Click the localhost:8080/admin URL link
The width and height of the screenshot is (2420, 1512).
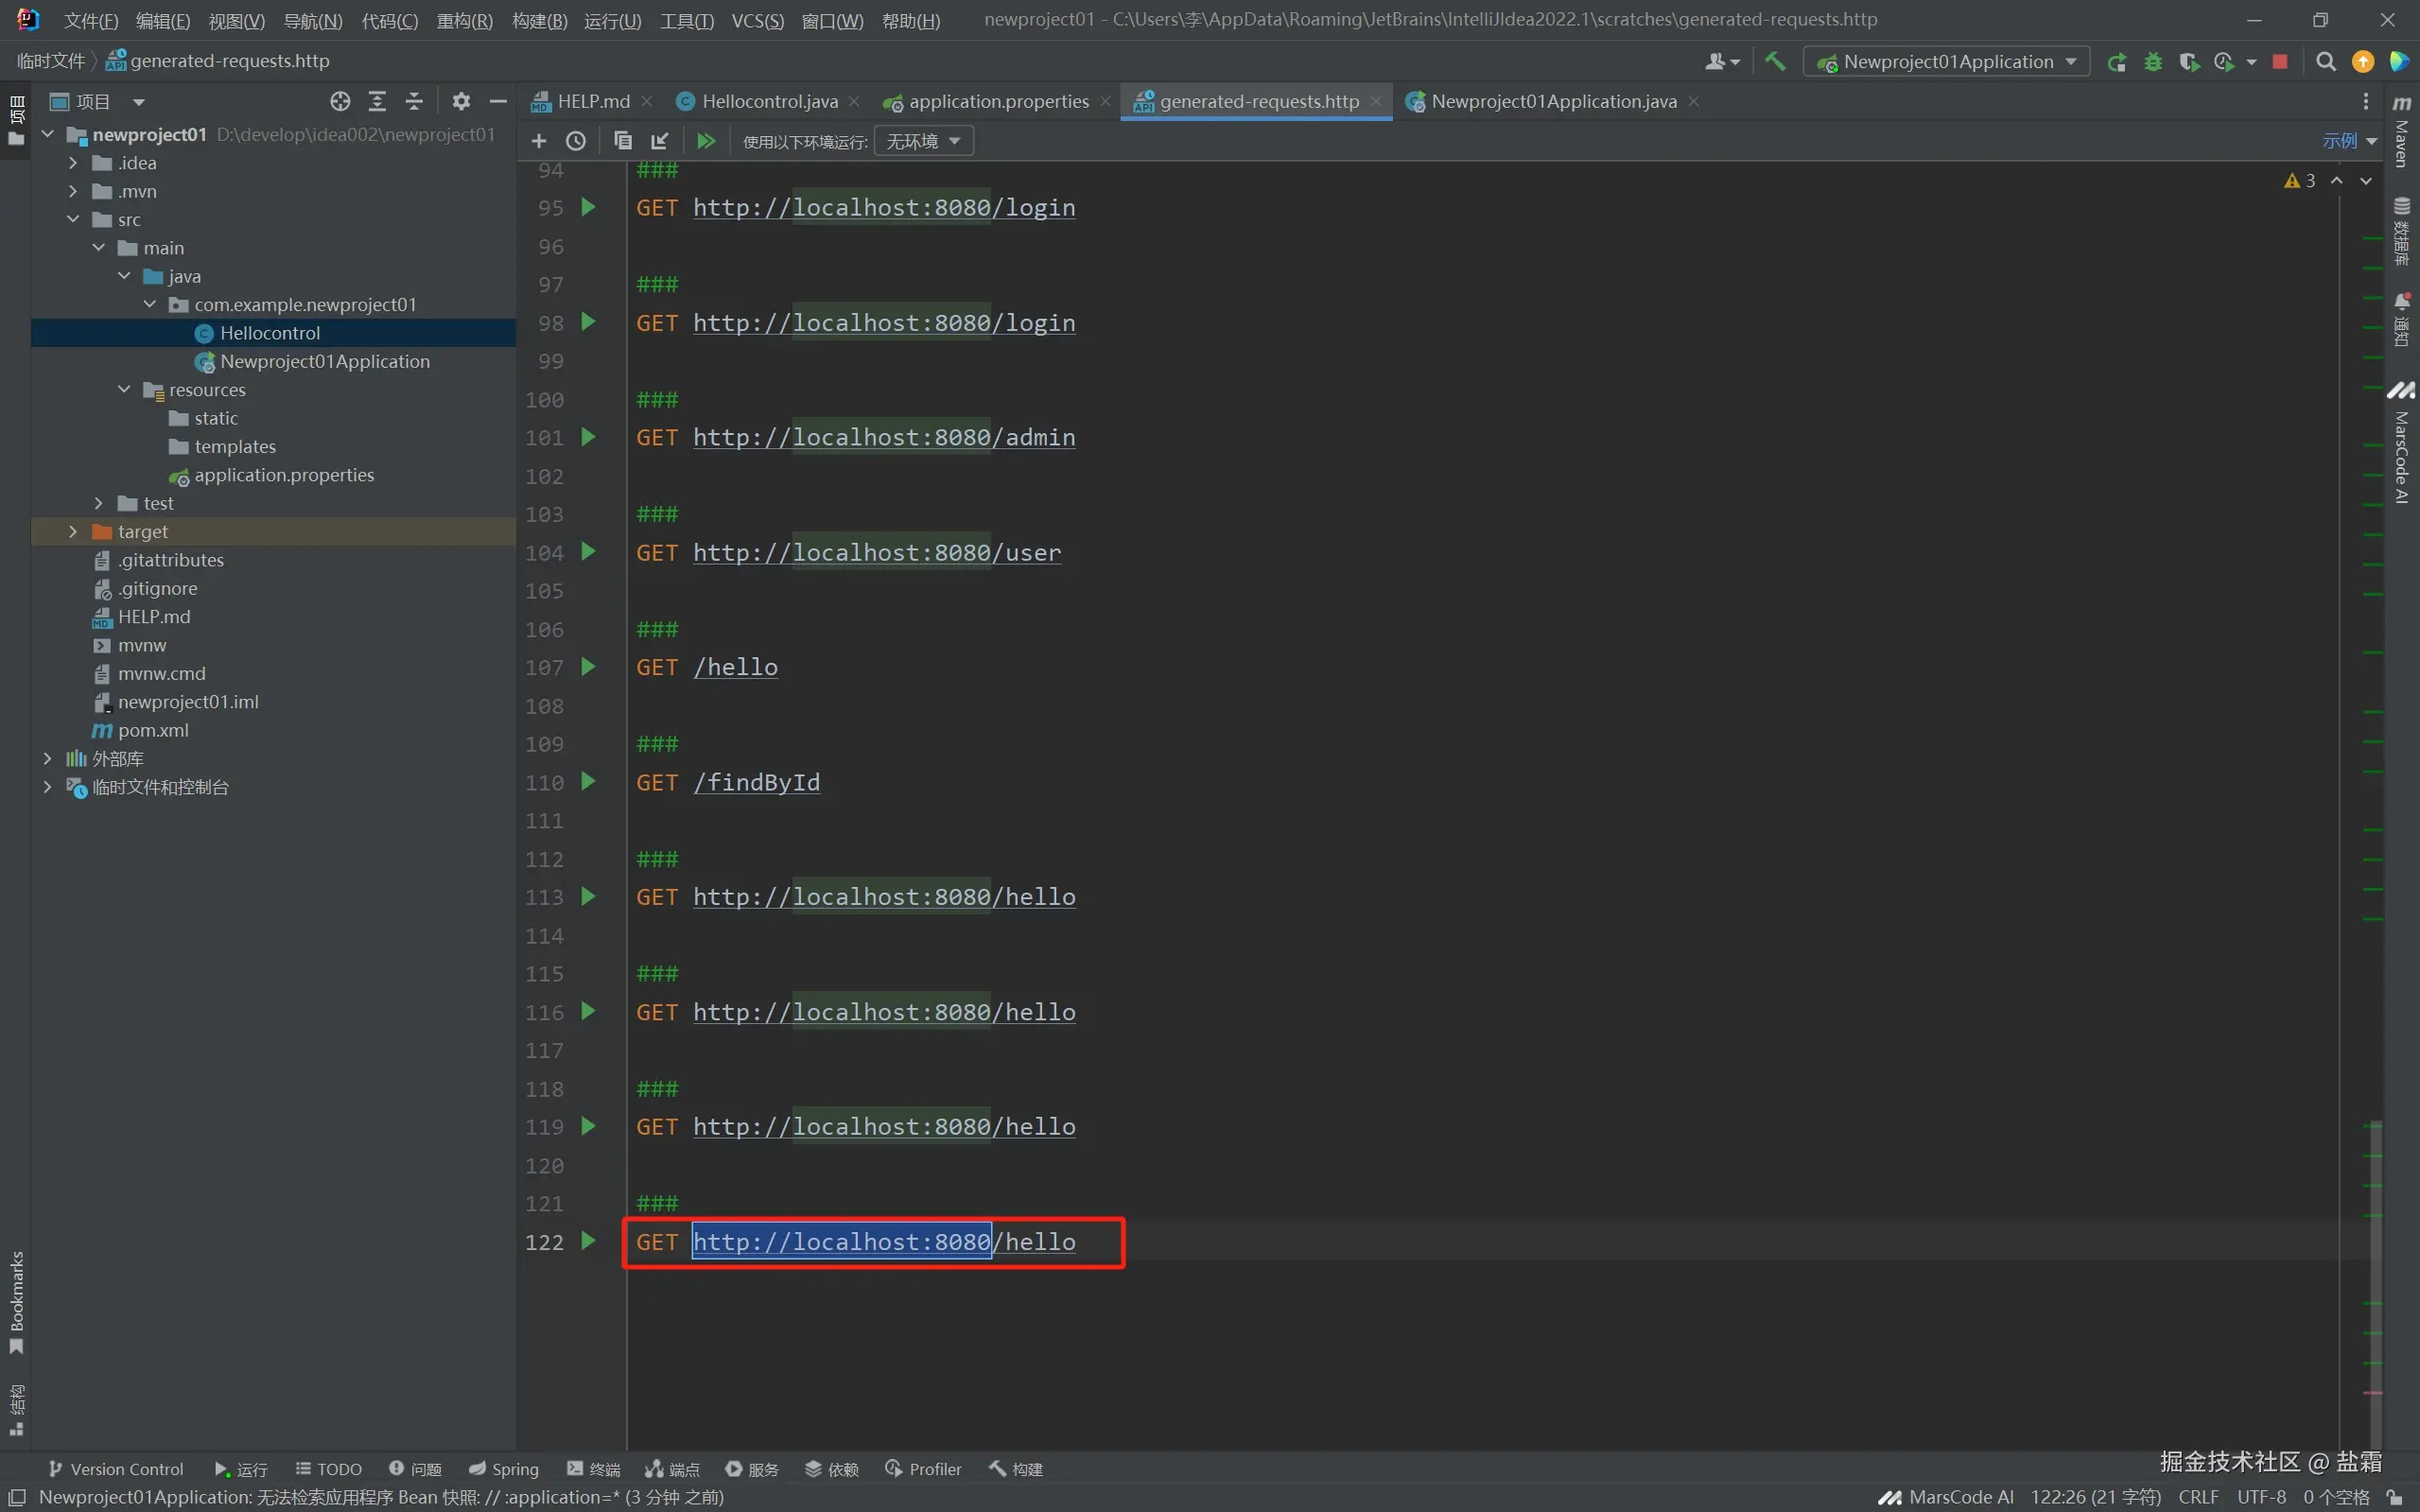coord(884,438)
